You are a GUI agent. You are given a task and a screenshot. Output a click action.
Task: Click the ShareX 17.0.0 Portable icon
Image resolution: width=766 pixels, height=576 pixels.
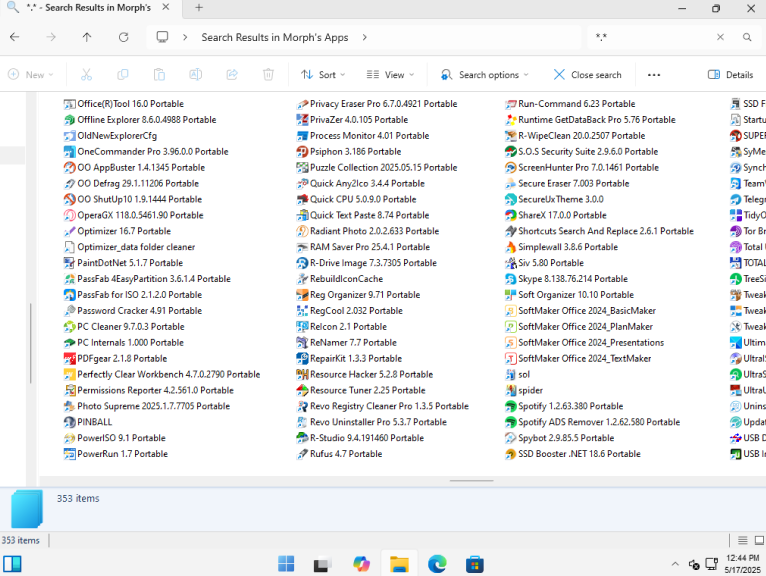pyautogui.click(x=511, y=215)
